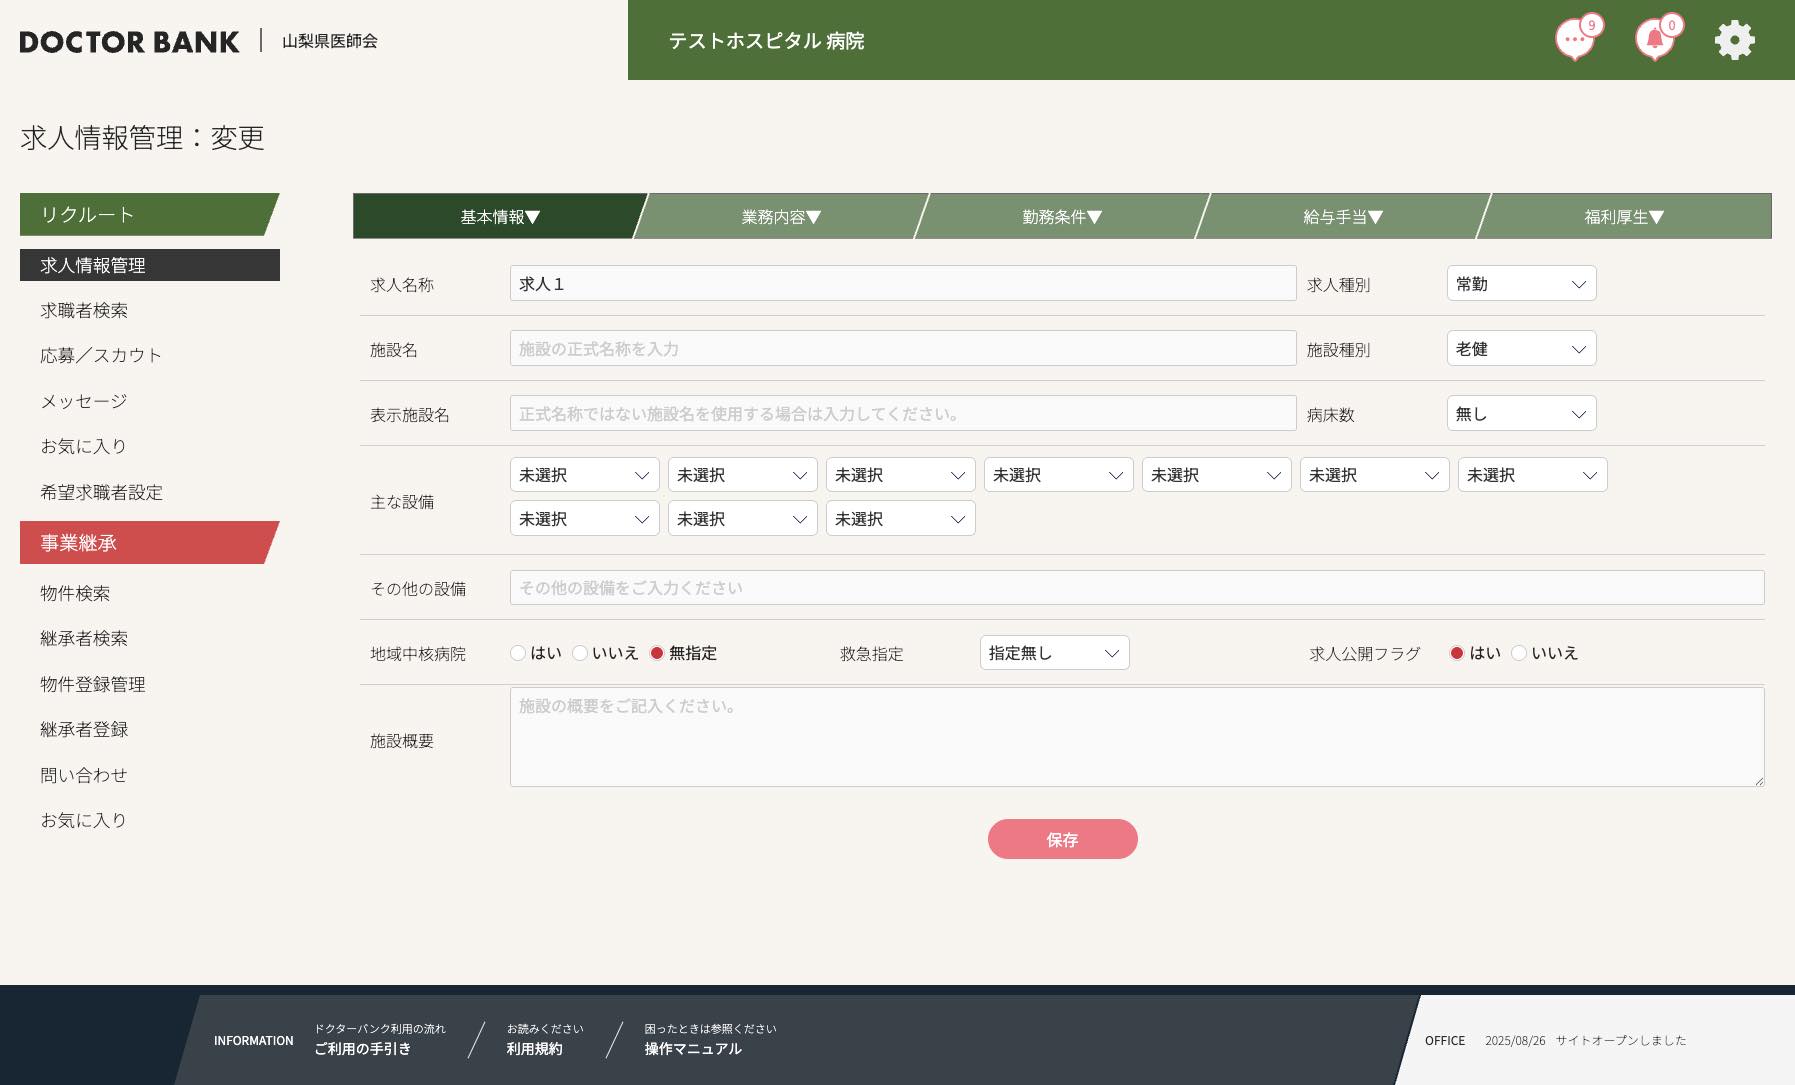Open 物件検索 in the sidebar
1795x1085 pixels.
click(75, 594)
